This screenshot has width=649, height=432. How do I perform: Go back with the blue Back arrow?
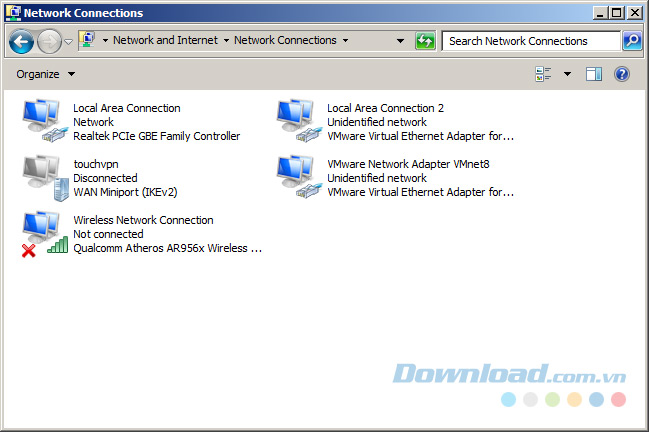pos(21,41)
